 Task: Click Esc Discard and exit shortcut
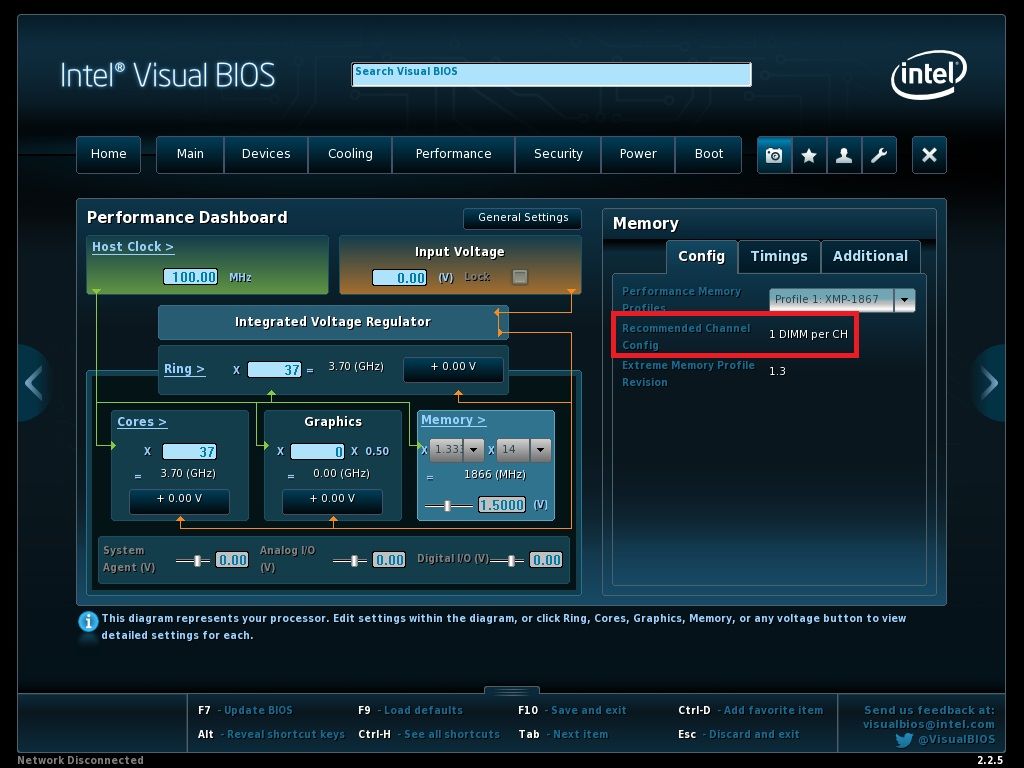(x=739, y=735)
